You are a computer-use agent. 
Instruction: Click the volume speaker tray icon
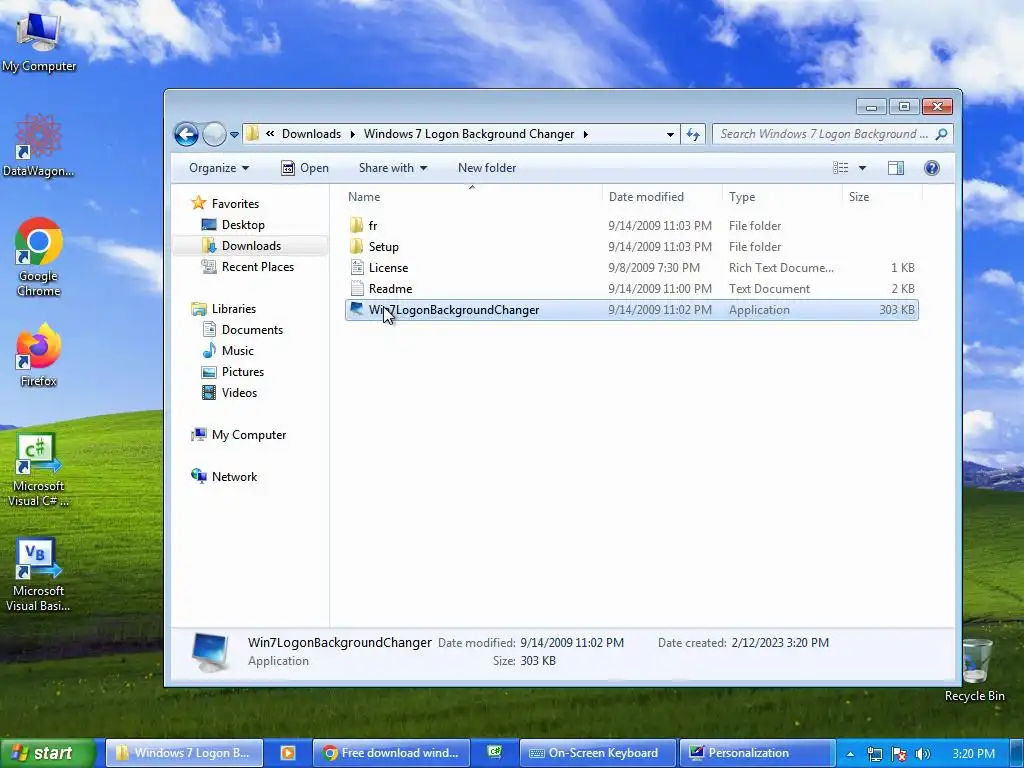[x=922, y=754]
